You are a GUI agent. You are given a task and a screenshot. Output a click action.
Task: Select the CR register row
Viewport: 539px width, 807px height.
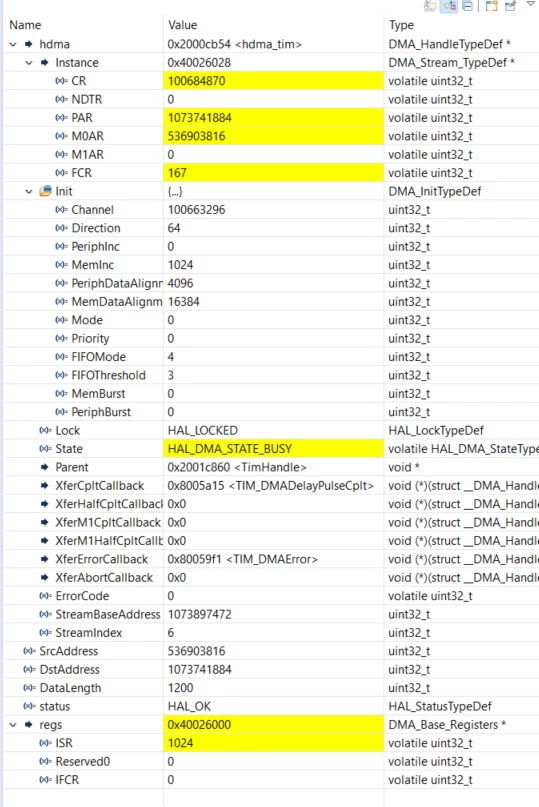[x=271, y=81]
